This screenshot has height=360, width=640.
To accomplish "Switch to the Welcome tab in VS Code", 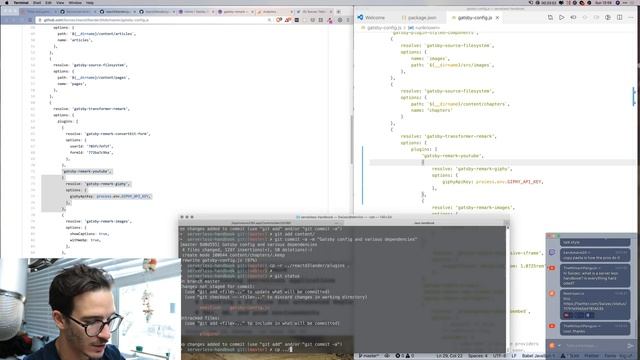I will [x=371, y=18].
